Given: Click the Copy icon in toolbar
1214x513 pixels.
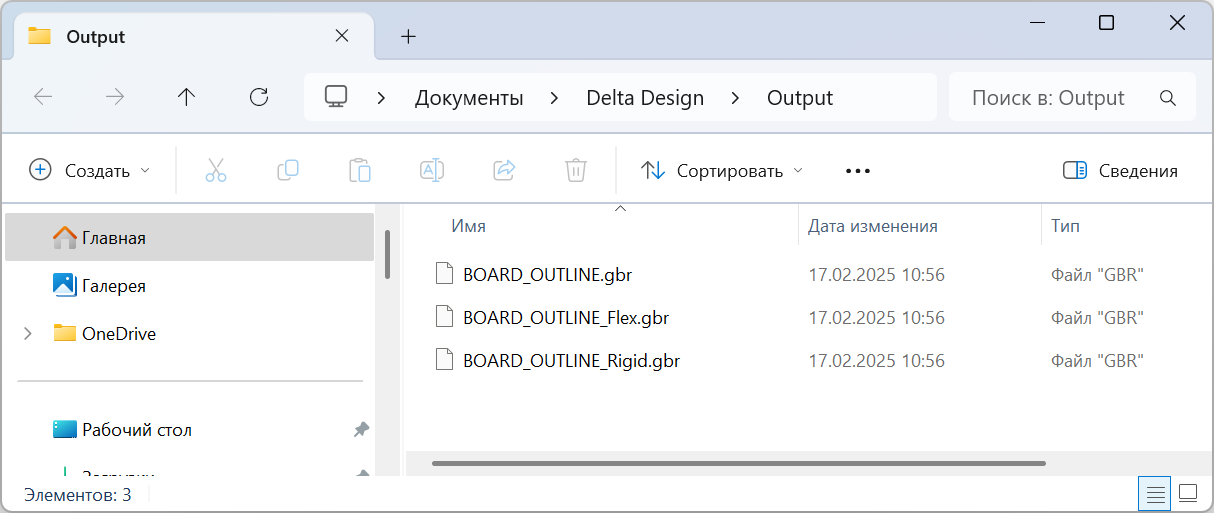Looking at the screenshot, I should (x=288, y=170).
